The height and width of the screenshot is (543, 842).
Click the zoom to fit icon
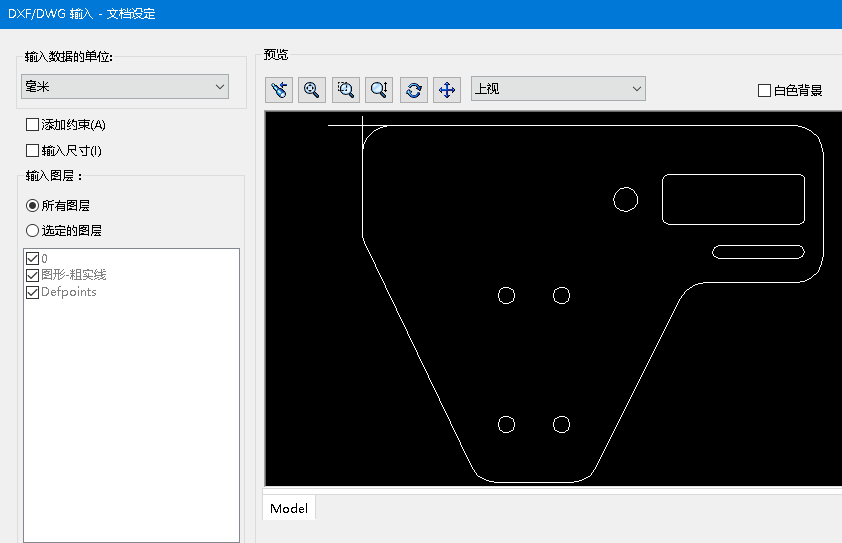(312, 90)
